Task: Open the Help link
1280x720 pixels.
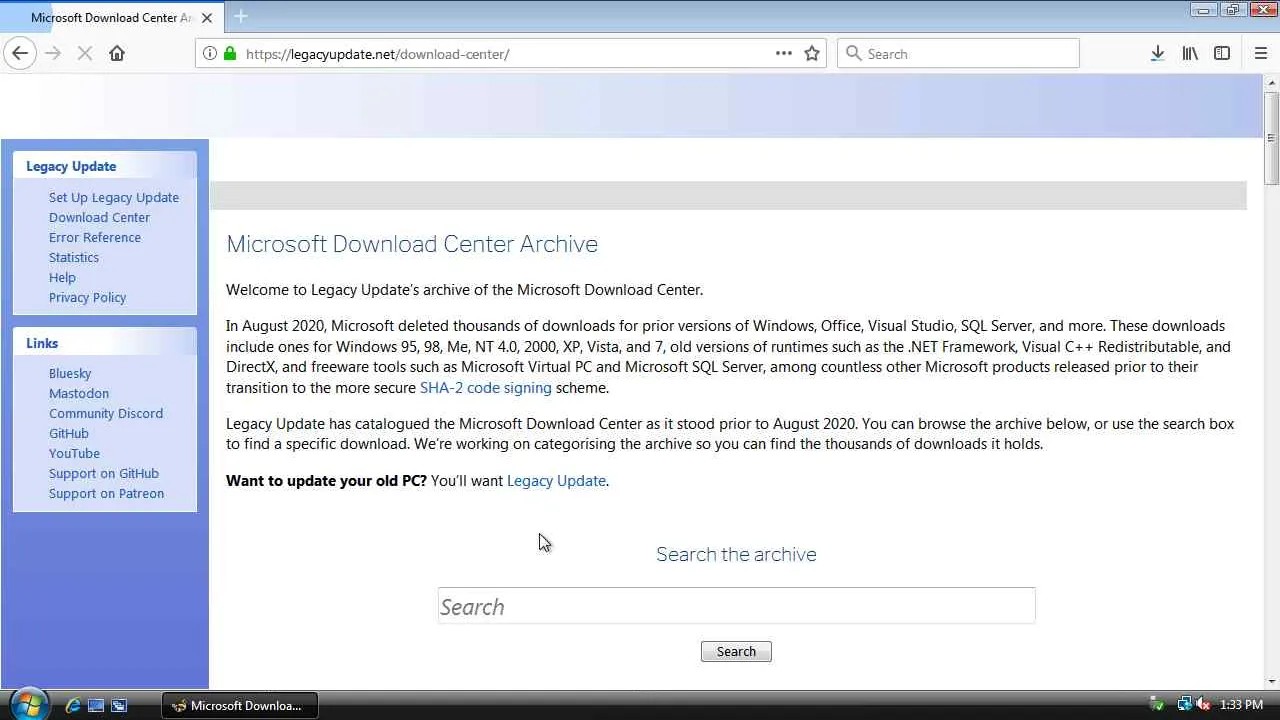Action: (62, 277)
